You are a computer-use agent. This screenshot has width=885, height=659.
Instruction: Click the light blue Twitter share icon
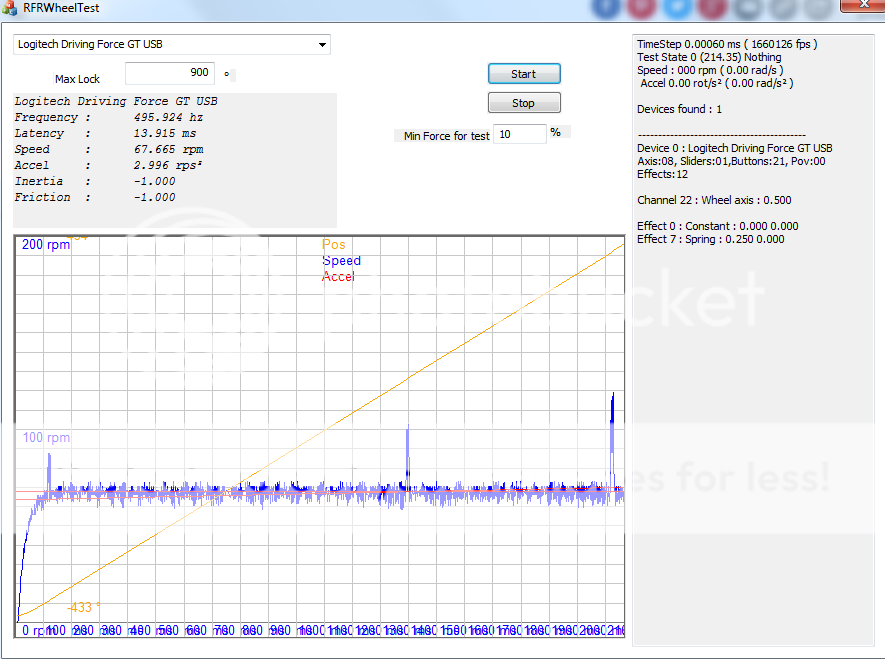pyautogui.click(x=678, y=7)
